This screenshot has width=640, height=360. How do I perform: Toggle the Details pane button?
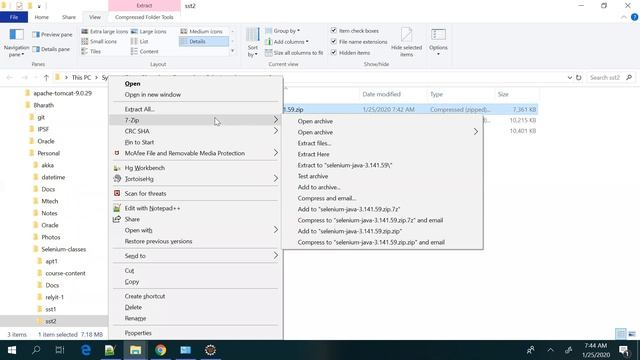pyautogui.click(x=51, y=49)
